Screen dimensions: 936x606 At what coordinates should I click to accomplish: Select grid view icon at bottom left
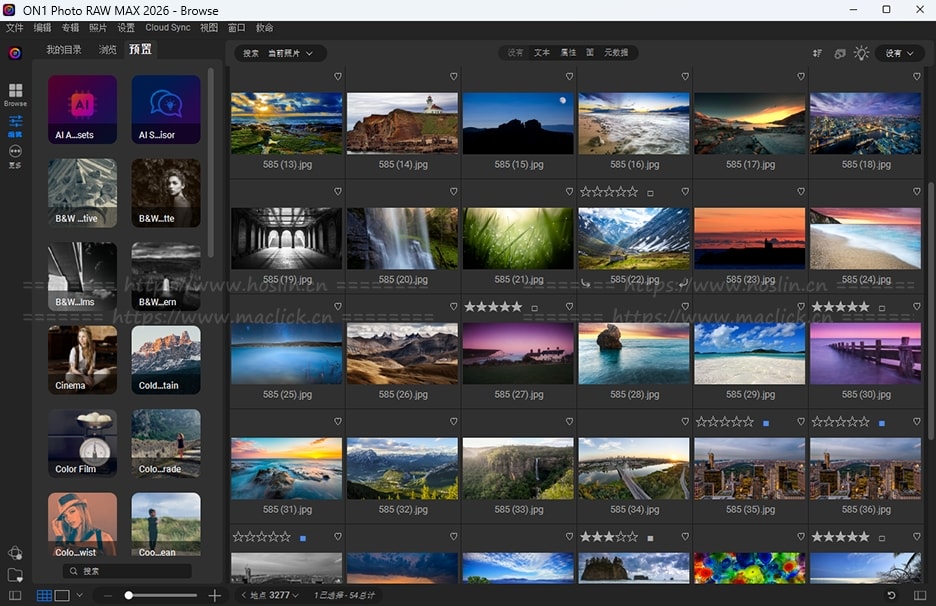click(x=44, y=595)
